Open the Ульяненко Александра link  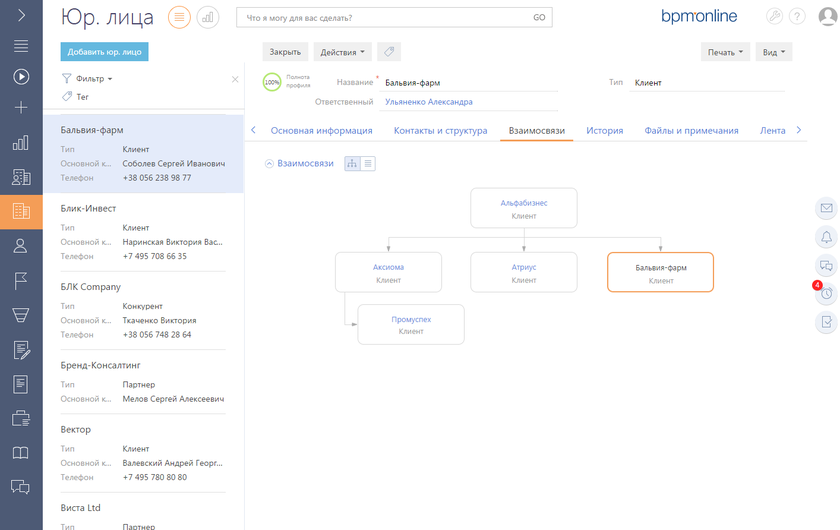(429, 102)
